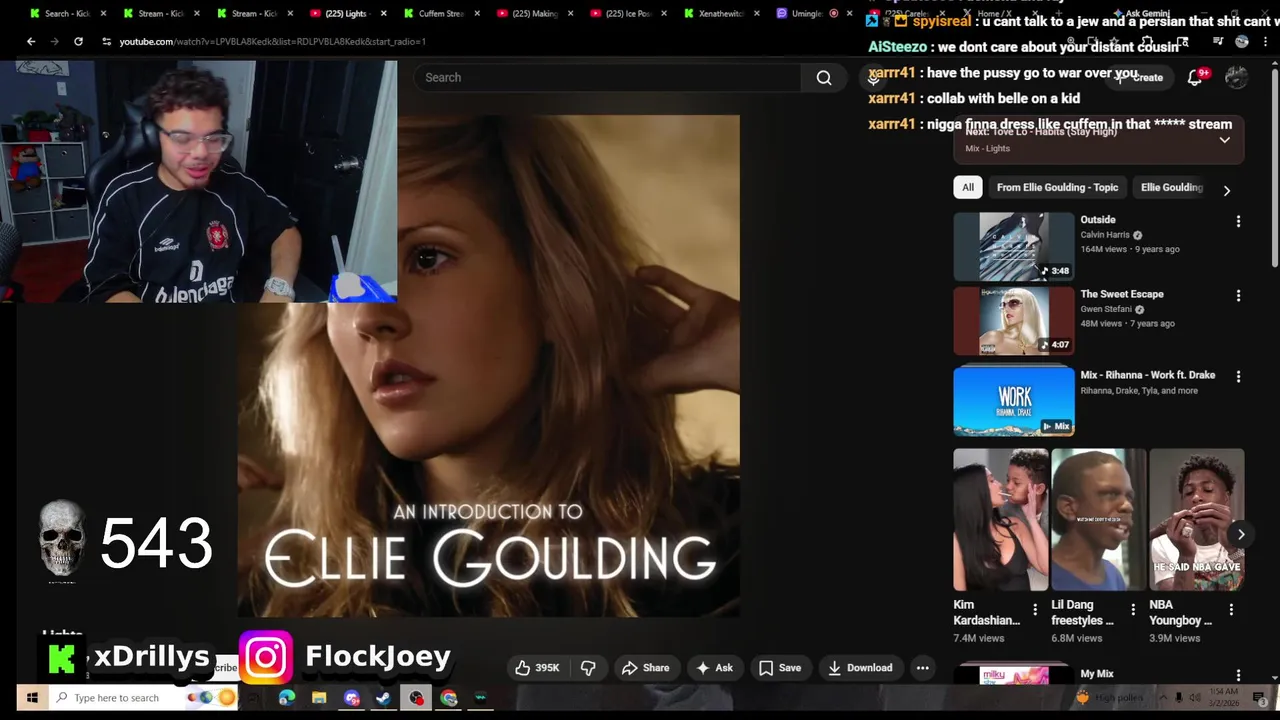Show more filter chips with right arrow
1280x720 pixels.
point(1227,190)
